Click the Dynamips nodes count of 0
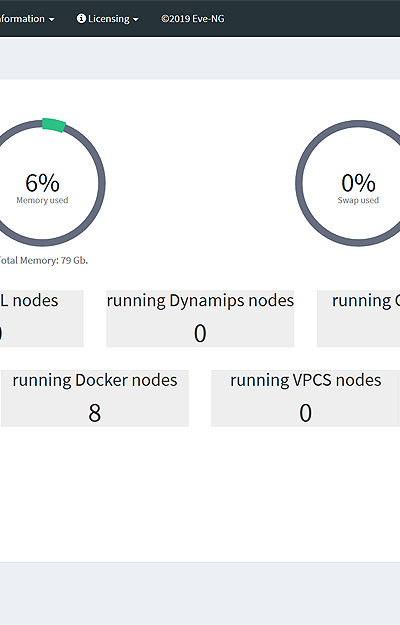The height and width of the screenshot is (625, 400). (x=200, y=333)
